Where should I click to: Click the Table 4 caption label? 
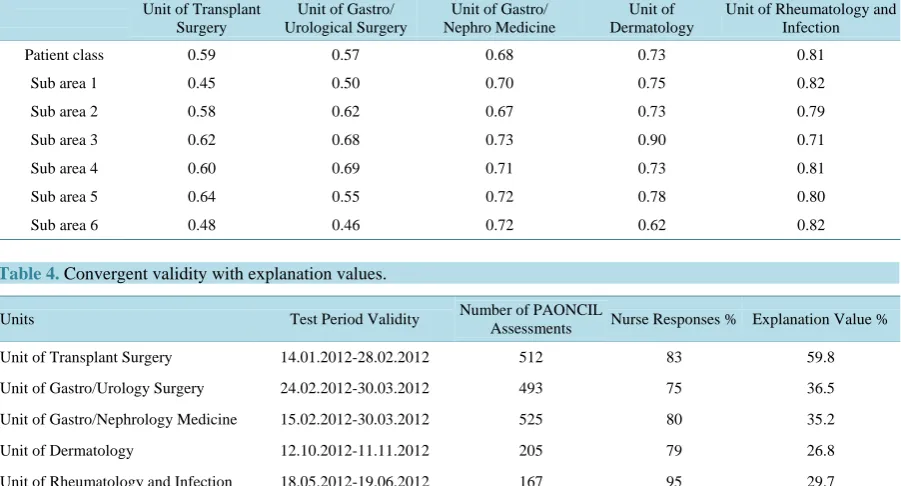tap(29, 274)
